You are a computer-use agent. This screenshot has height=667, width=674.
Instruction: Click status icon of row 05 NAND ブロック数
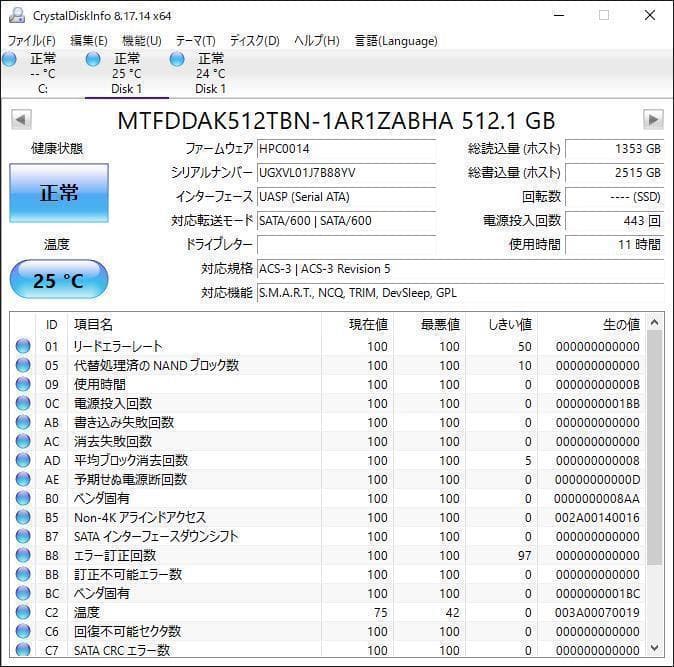(x=23, y=365)
